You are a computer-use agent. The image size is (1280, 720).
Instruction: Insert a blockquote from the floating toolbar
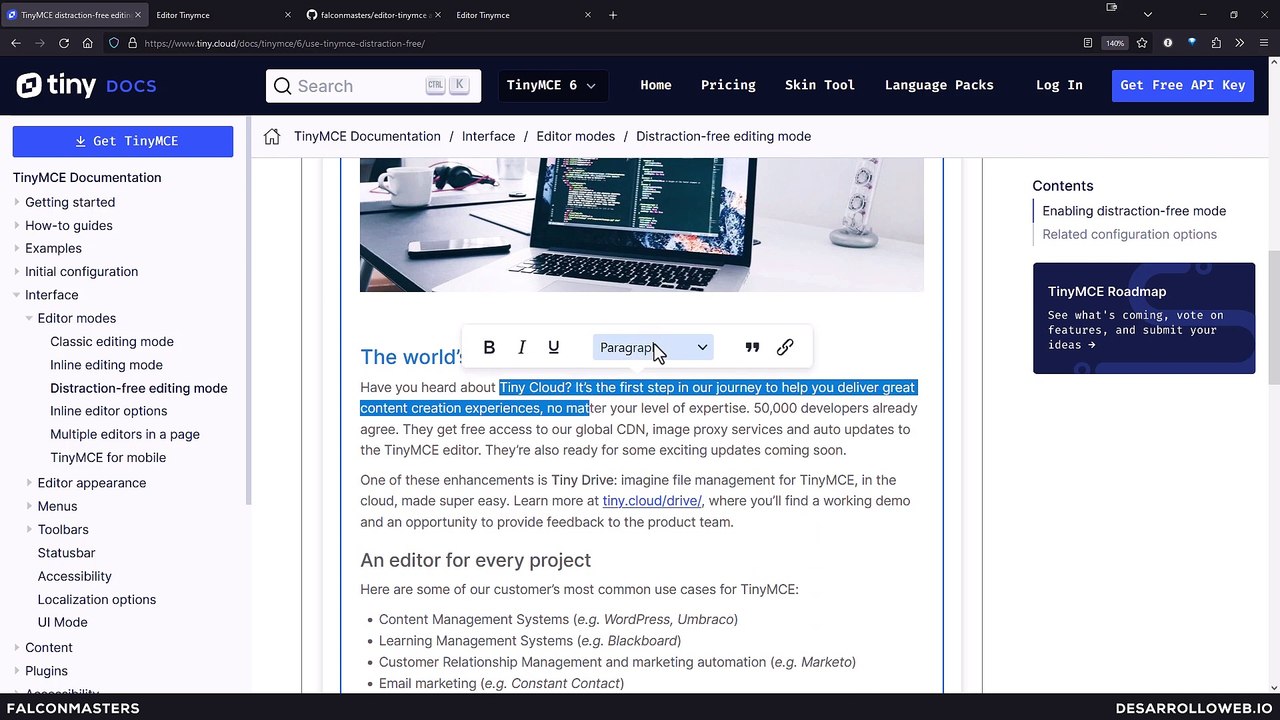[x=752, y=347]
